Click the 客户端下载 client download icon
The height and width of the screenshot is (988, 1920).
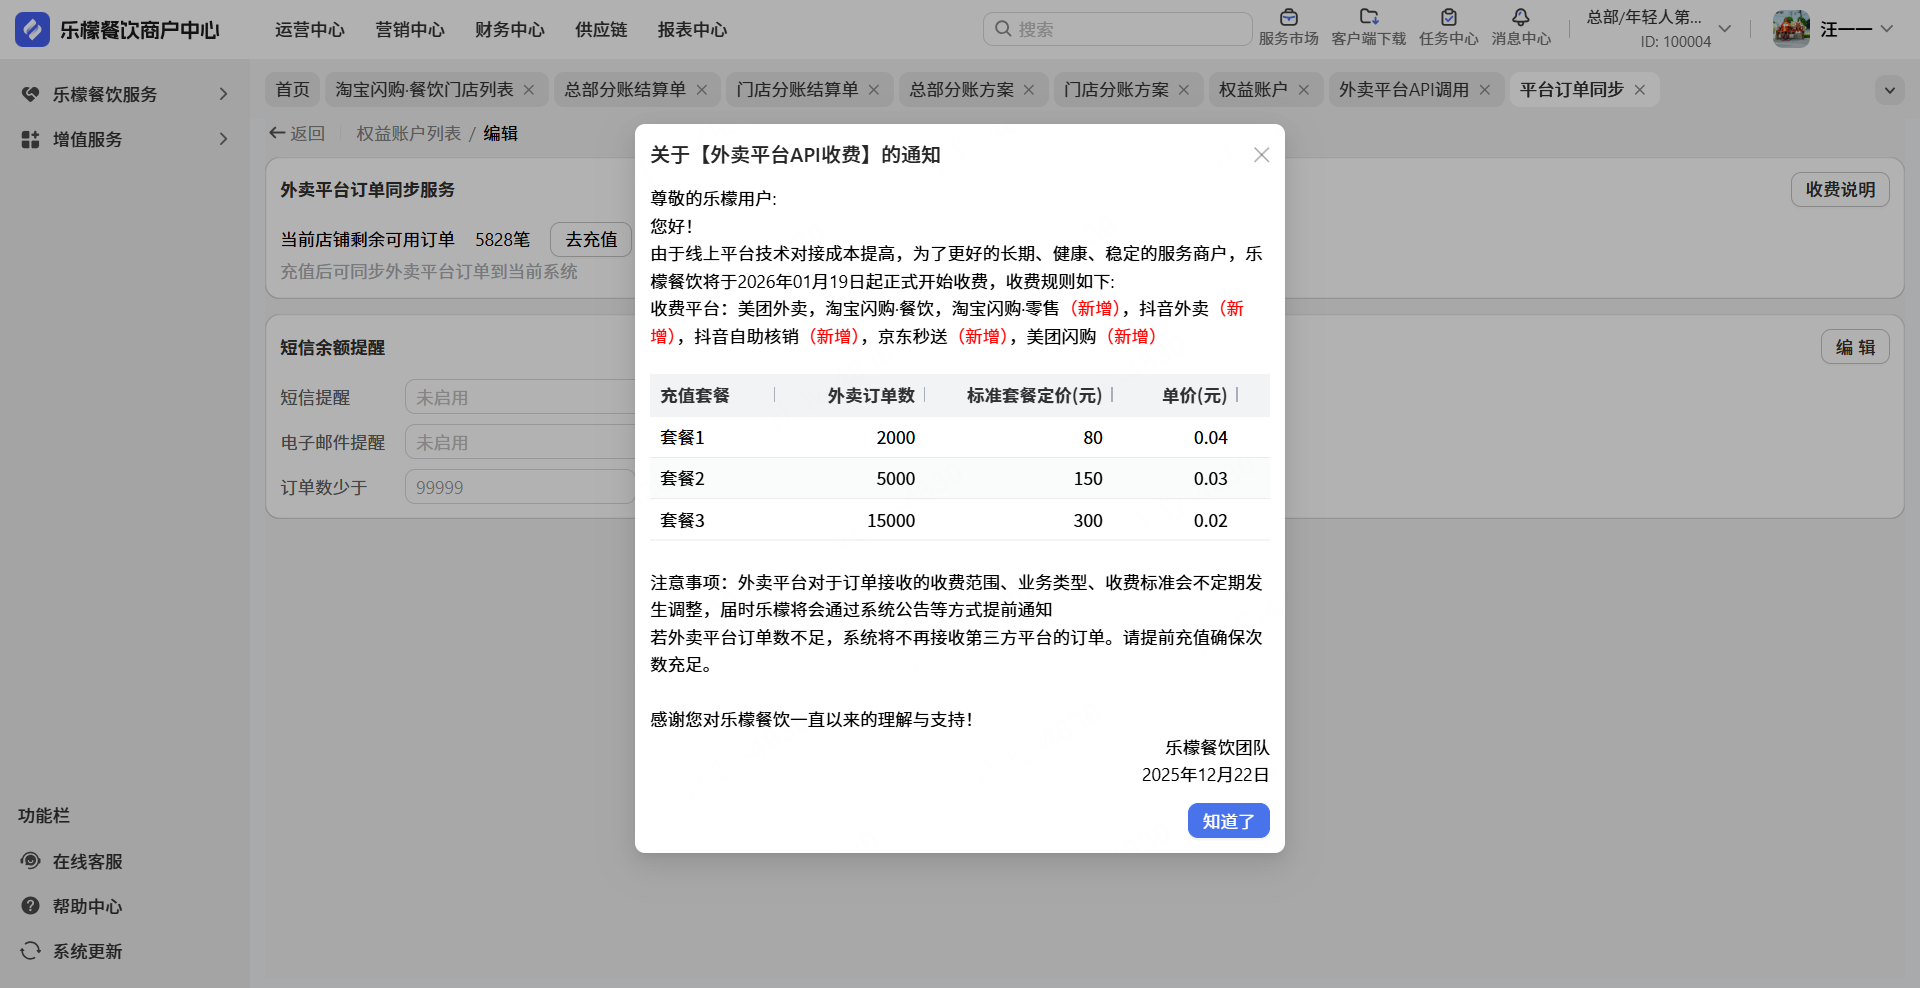coord(1368,18)
